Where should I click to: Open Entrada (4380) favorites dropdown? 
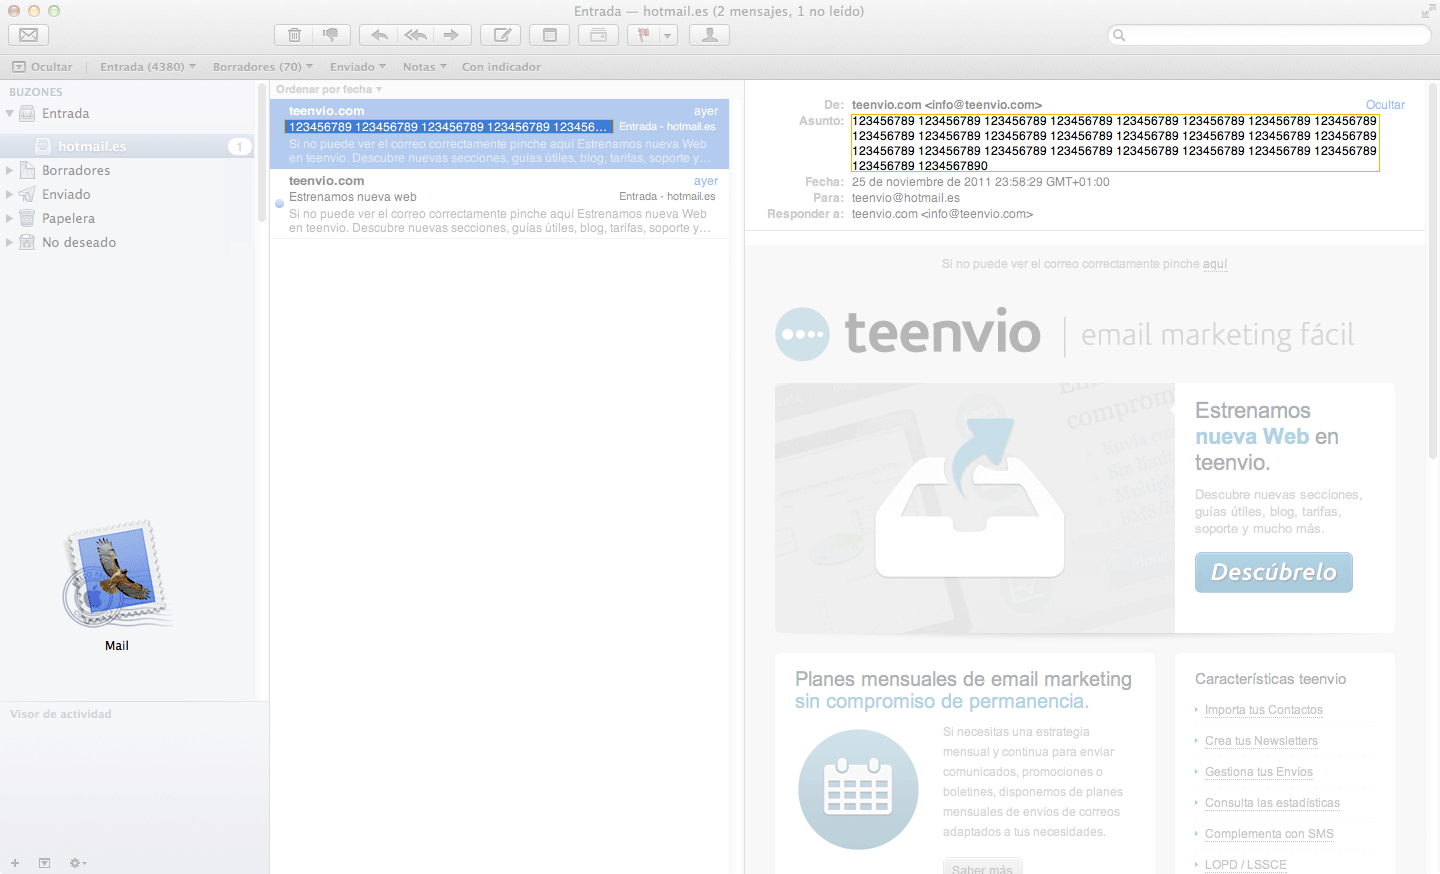click(x=148, y=67)
